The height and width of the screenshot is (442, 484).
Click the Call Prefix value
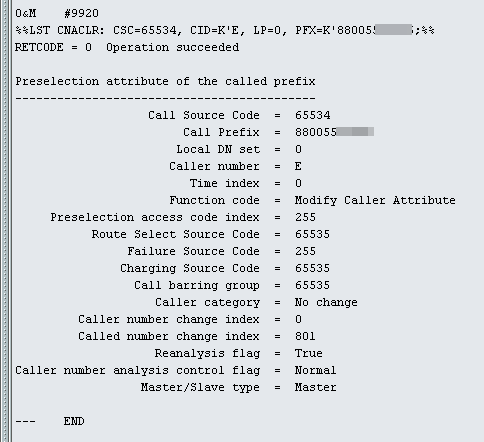coord(334,132)
